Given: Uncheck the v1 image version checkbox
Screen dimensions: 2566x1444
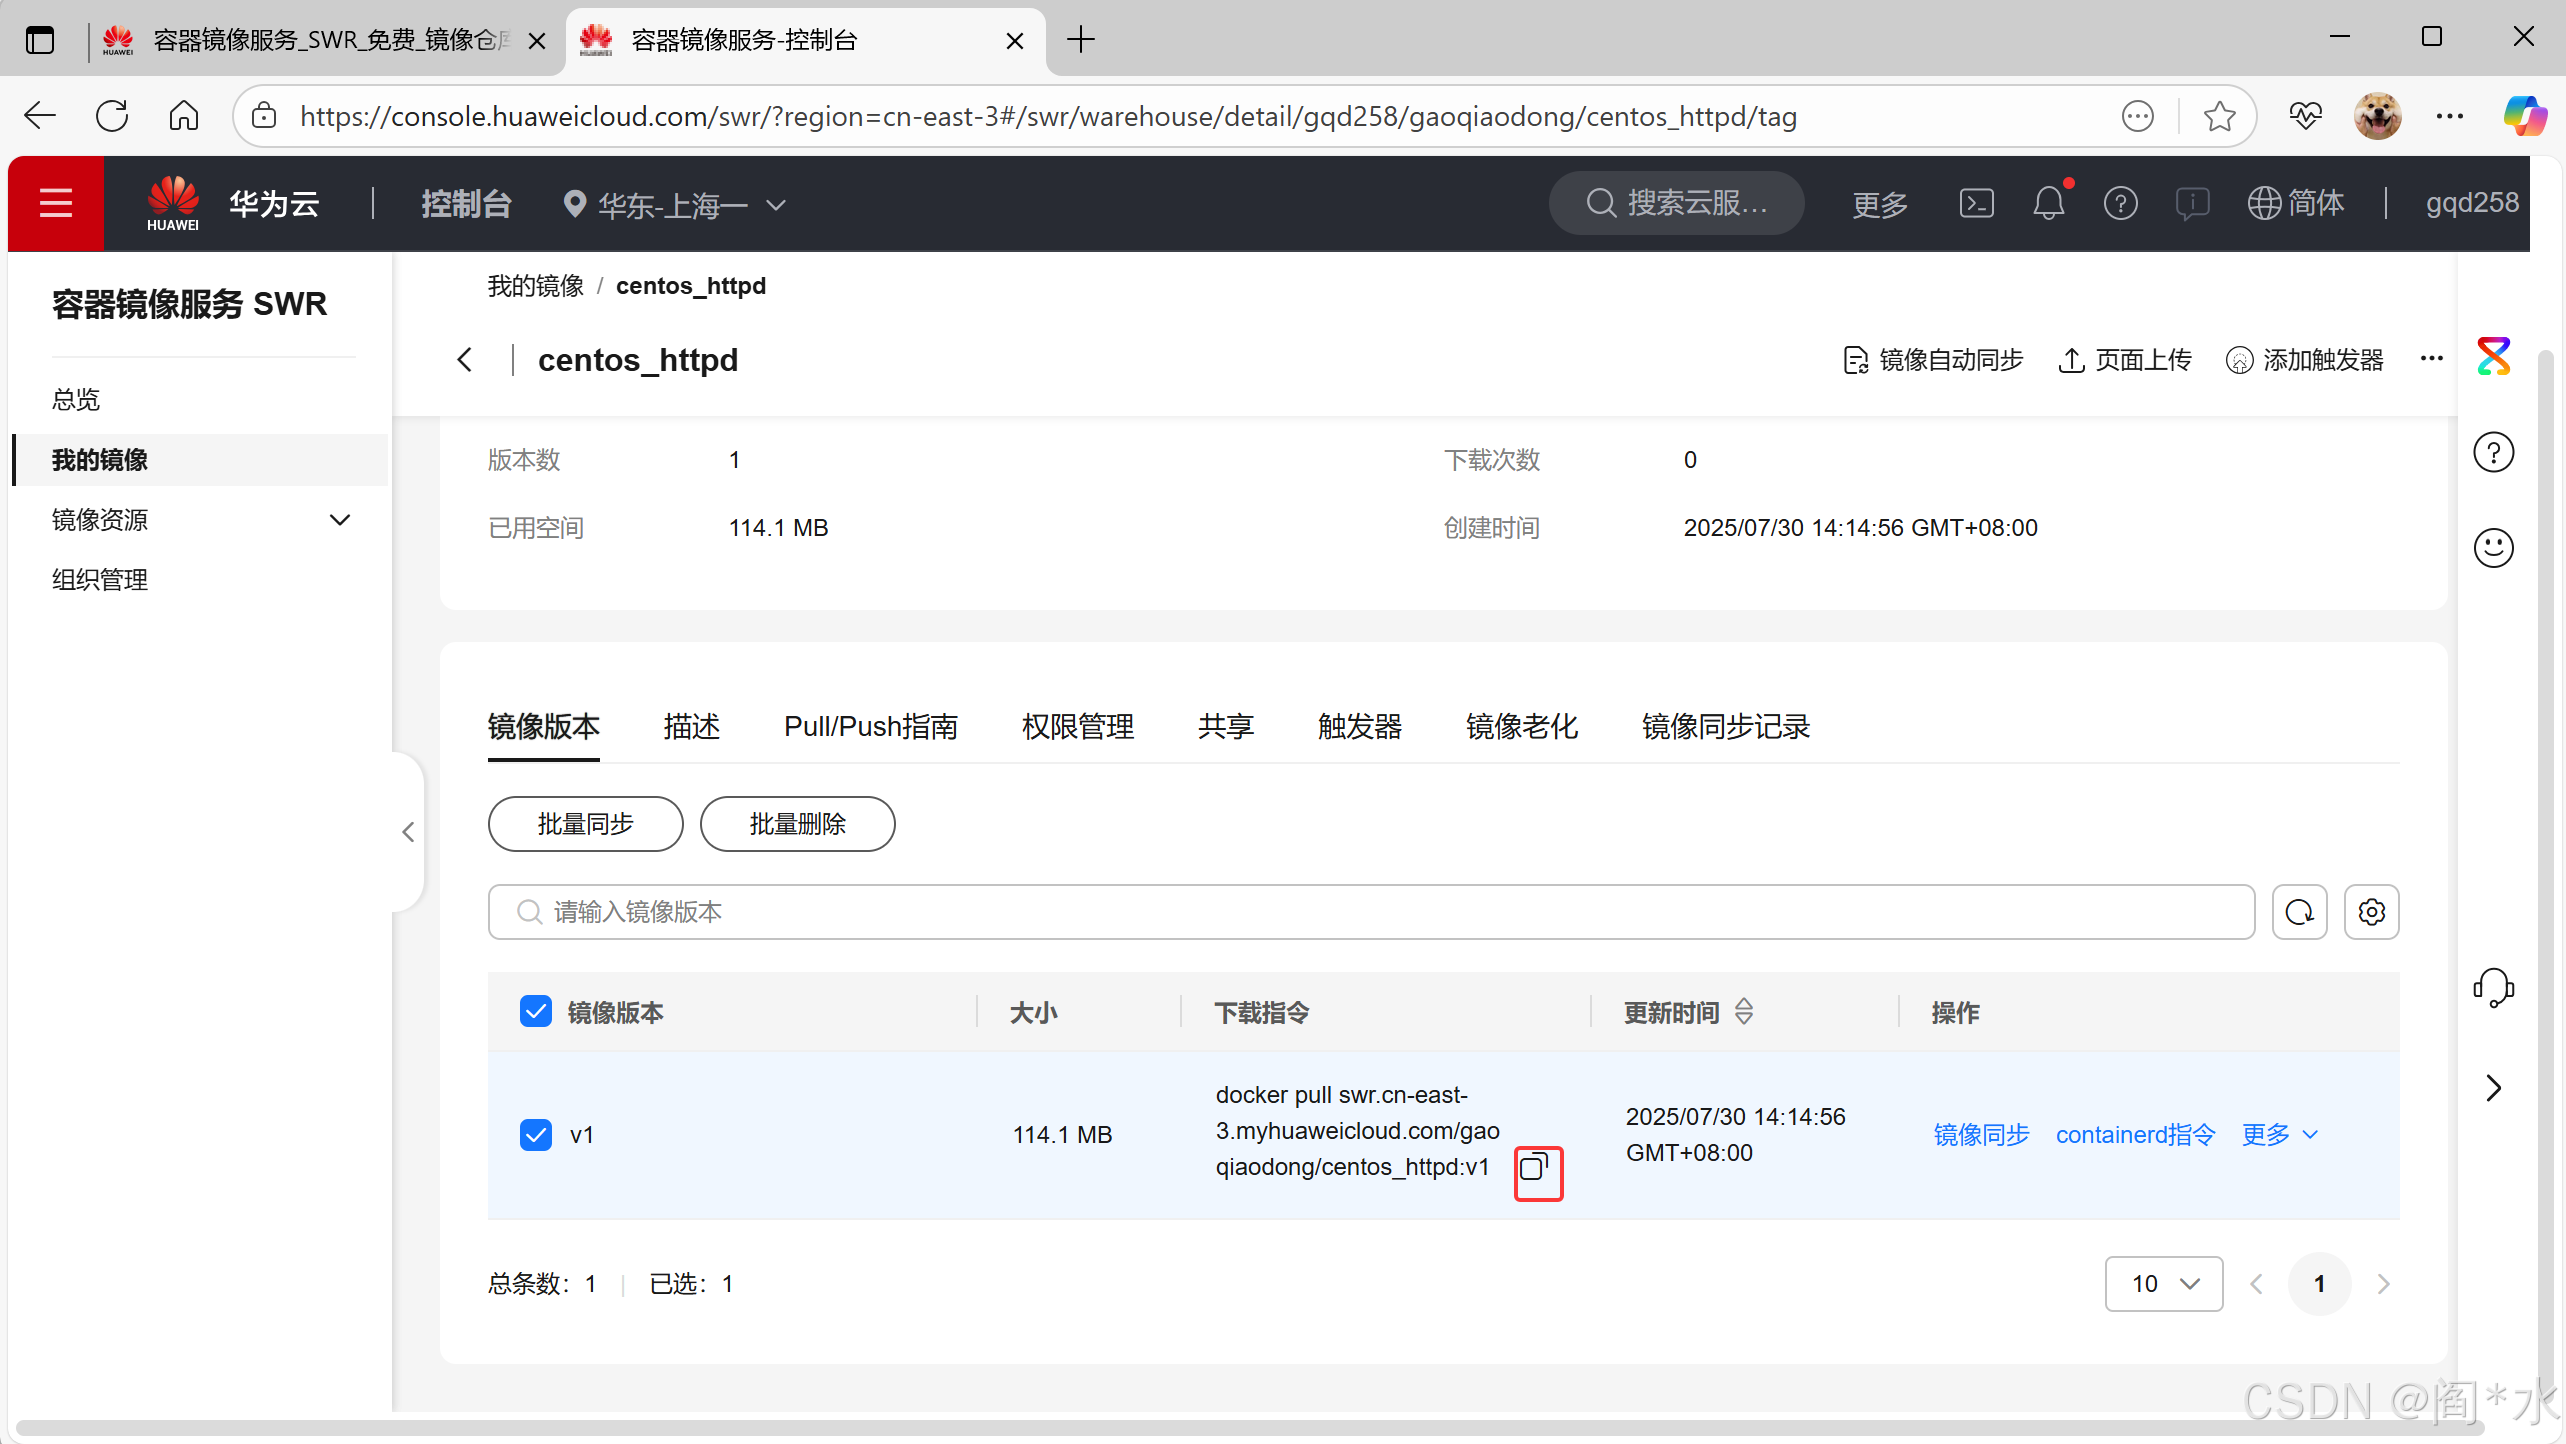Looking at the screenshot, I should tap(536, 1135).
